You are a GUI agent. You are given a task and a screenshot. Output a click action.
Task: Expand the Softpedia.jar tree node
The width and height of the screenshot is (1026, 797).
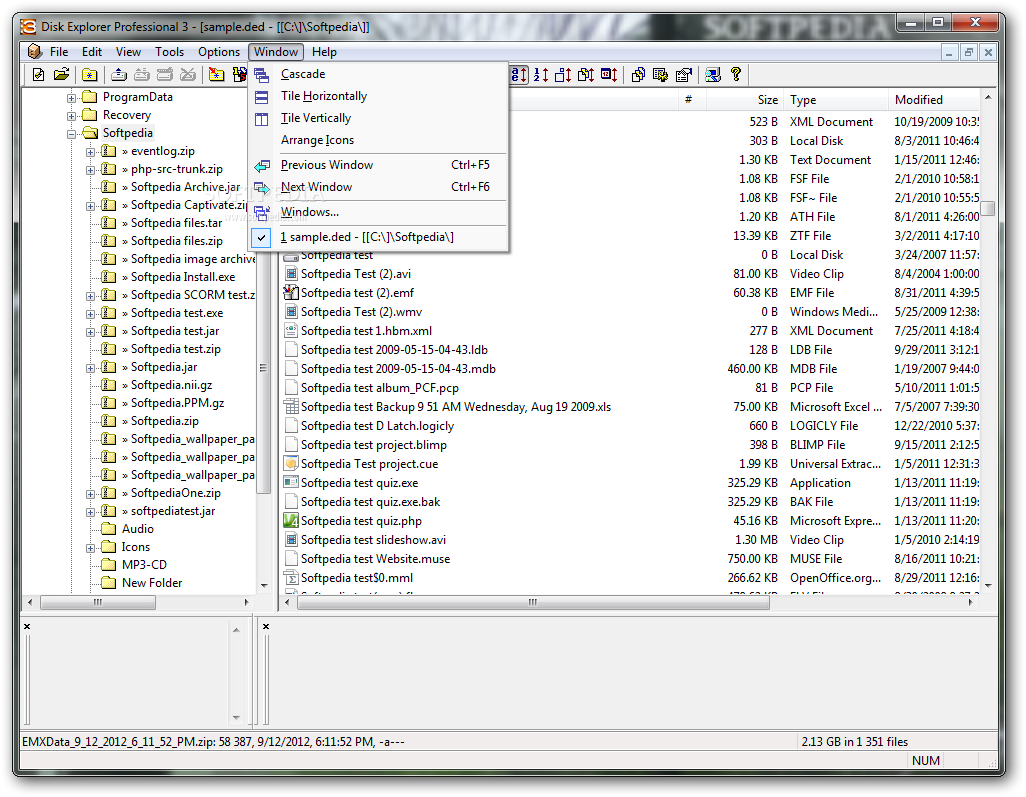point(90,368)
